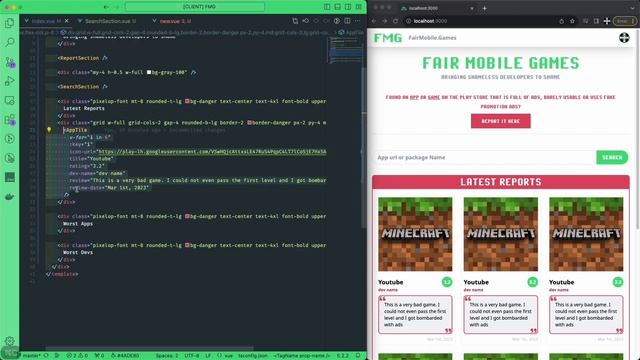
Task: Click bg-gray-100 color swatch in code
Action: pos(149,72)
